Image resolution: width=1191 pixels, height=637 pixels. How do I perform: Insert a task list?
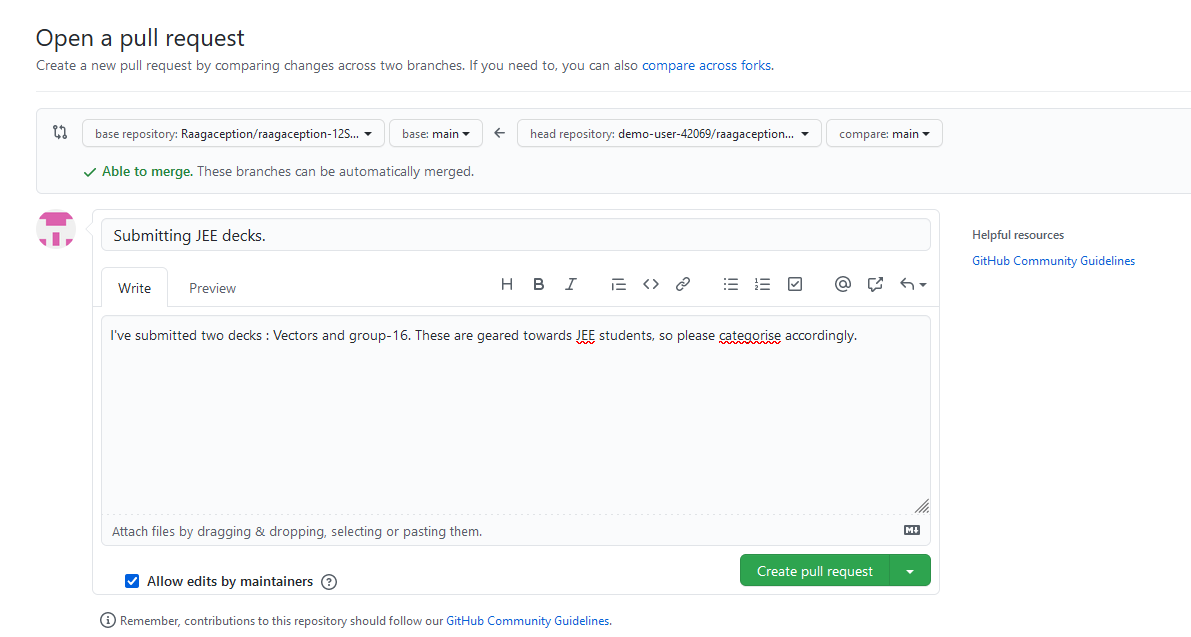795,285
